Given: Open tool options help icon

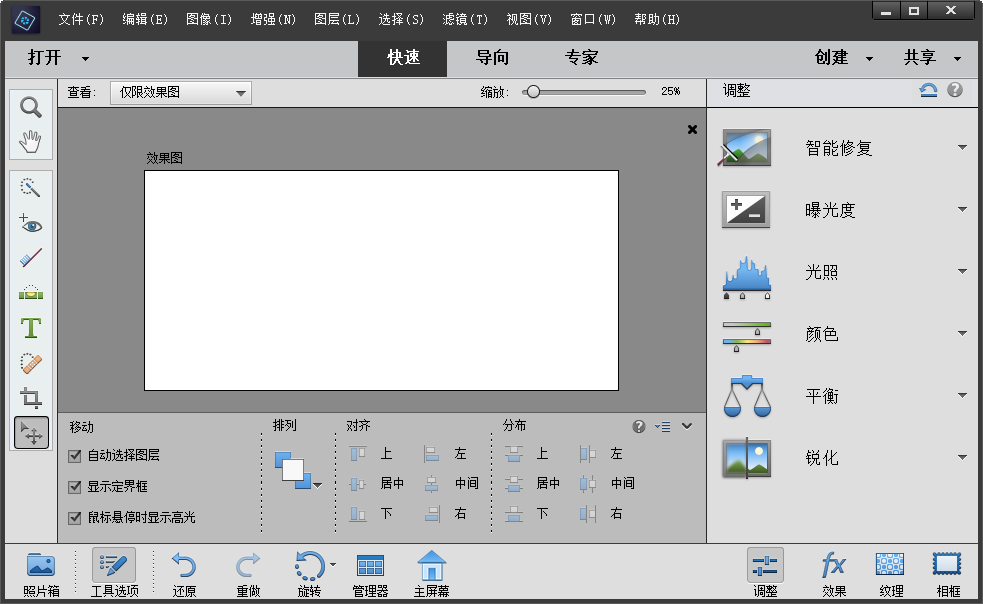Looking at the screenshot, I should pyautogui.click(x=639, y=427).
